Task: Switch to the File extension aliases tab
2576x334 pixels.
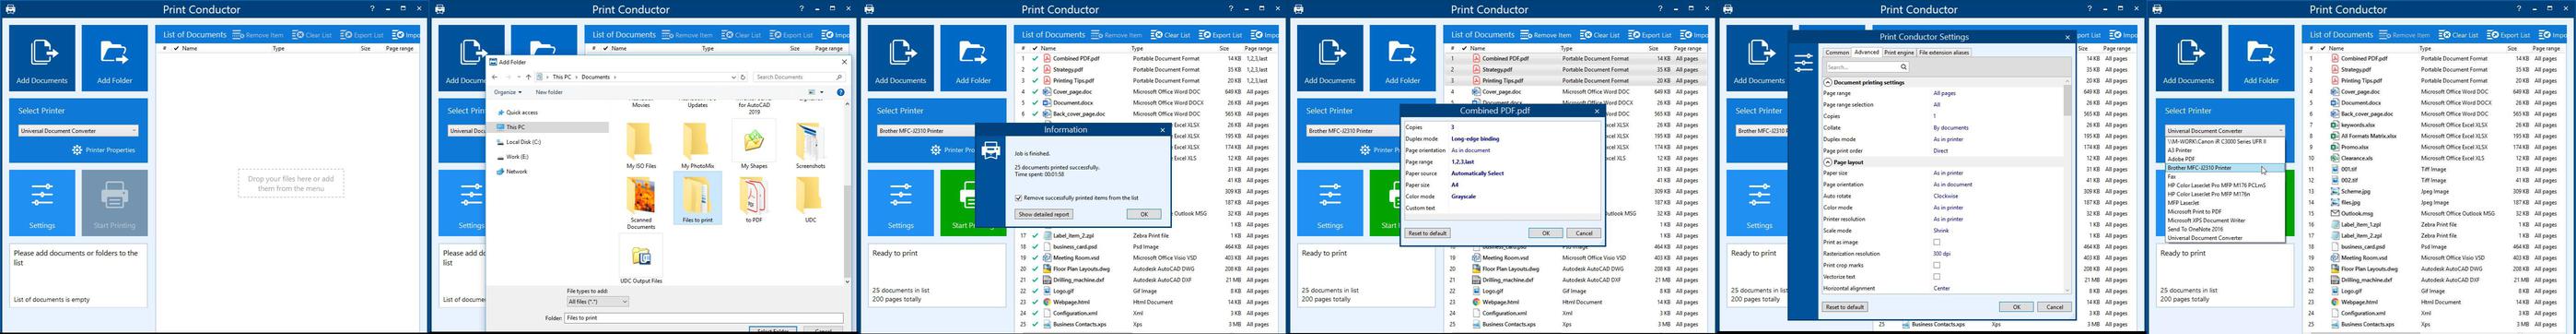Action: point(1943,53)
